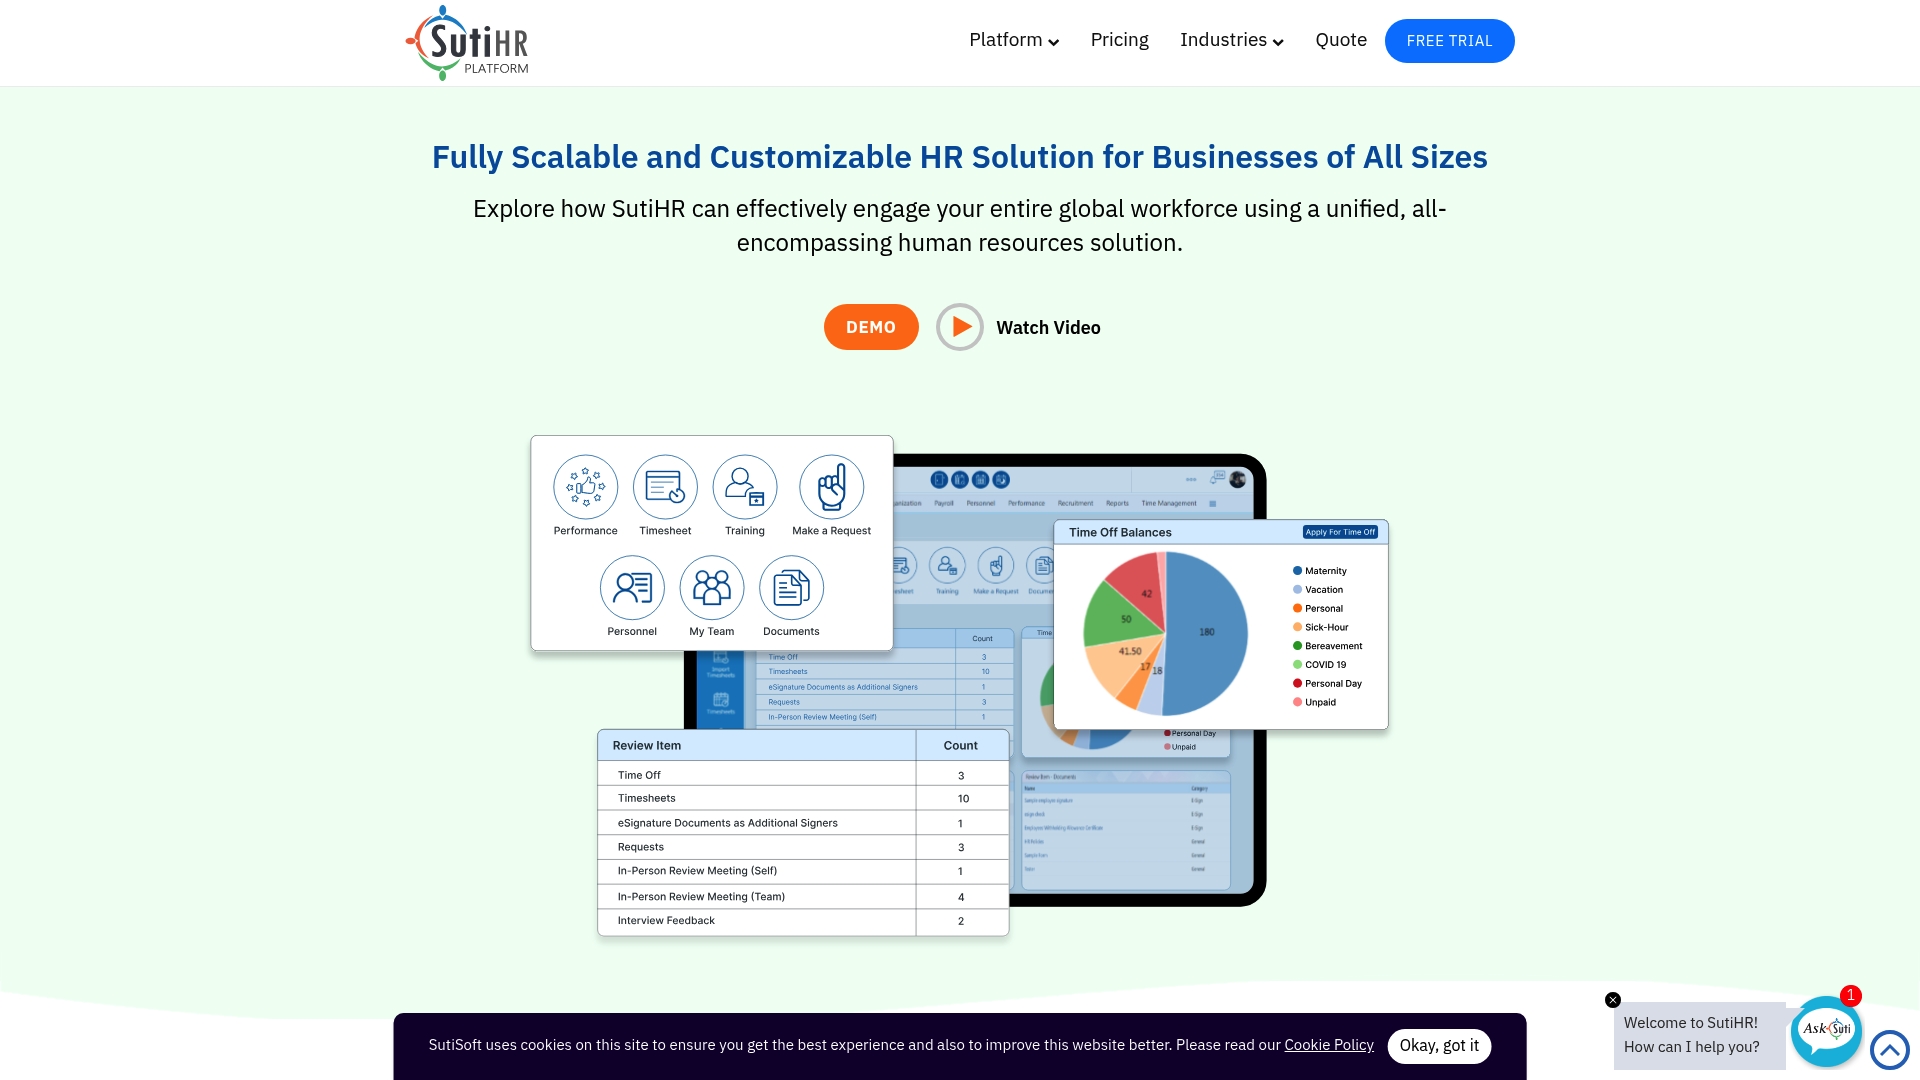Click the Apply For Time Off button
Viewport: 1920px width, 1080px height.
[1340, 531]
